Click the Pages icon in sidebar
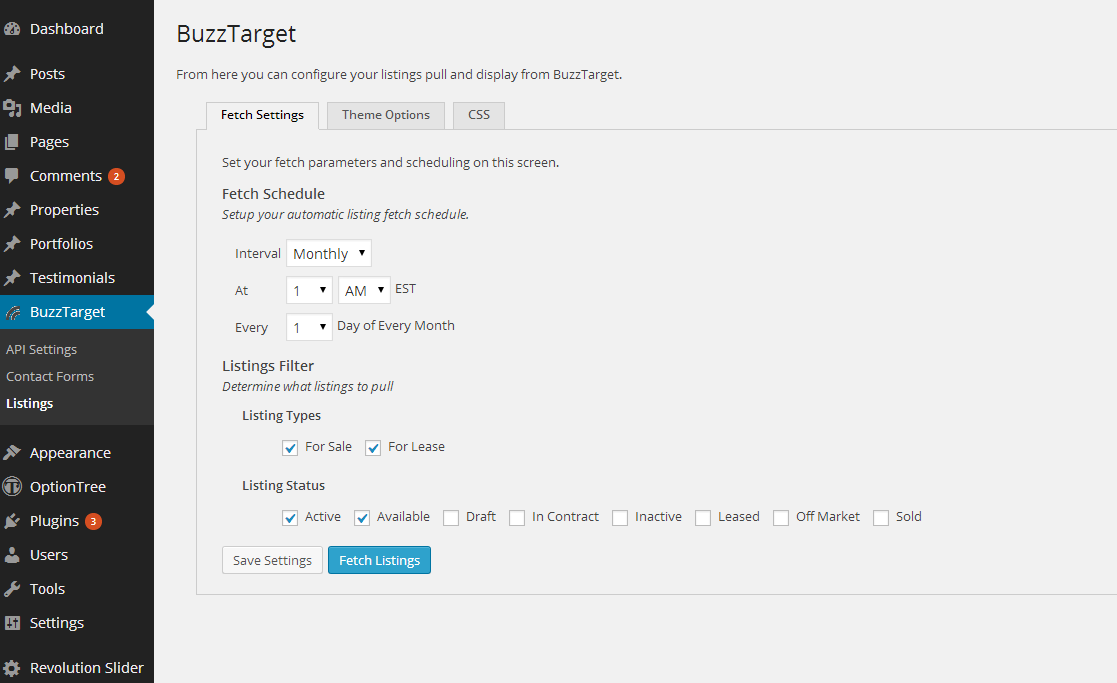Image resolution: width=1117 pixels, height=683 pixels. [x=12, y=142]
